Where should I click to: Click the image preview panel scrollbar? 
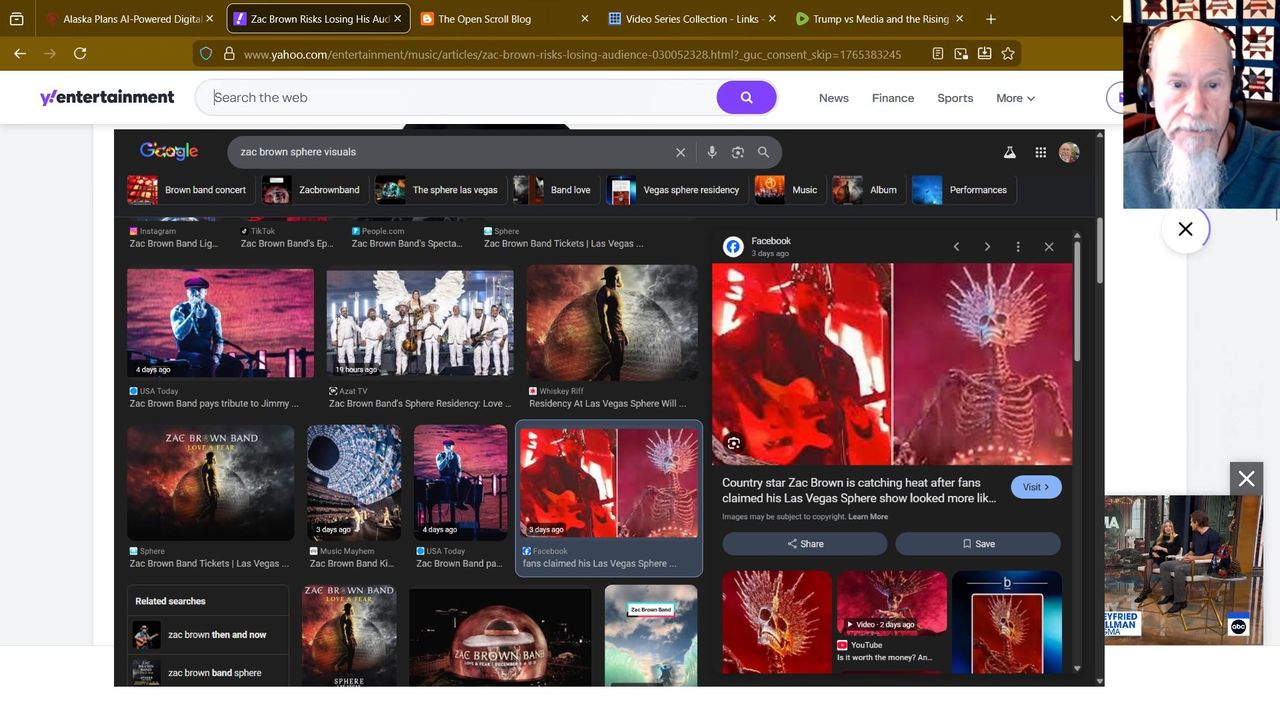coord(1077,300)
